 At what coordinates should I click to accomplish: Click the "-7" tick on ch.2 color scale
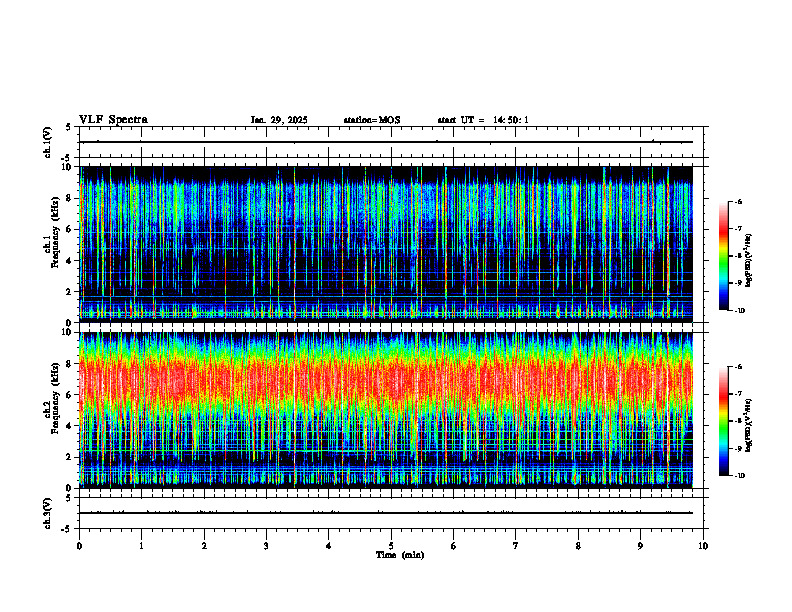click(x=738, y=394)
